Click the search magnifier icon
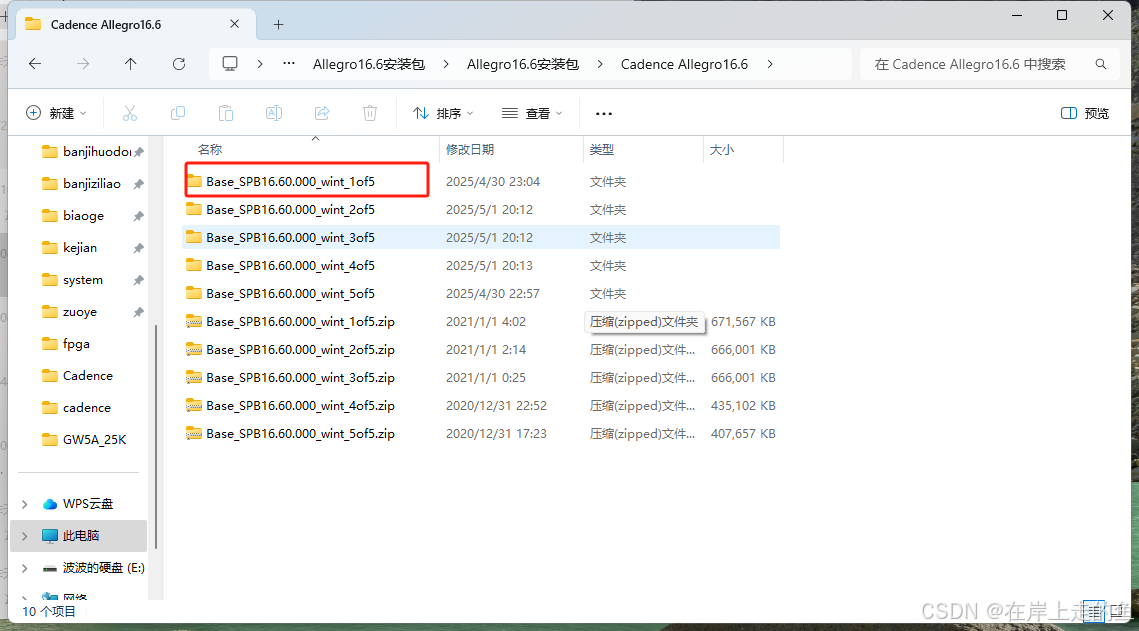Screen dimensions: 1139x631 click(1101, 64)
